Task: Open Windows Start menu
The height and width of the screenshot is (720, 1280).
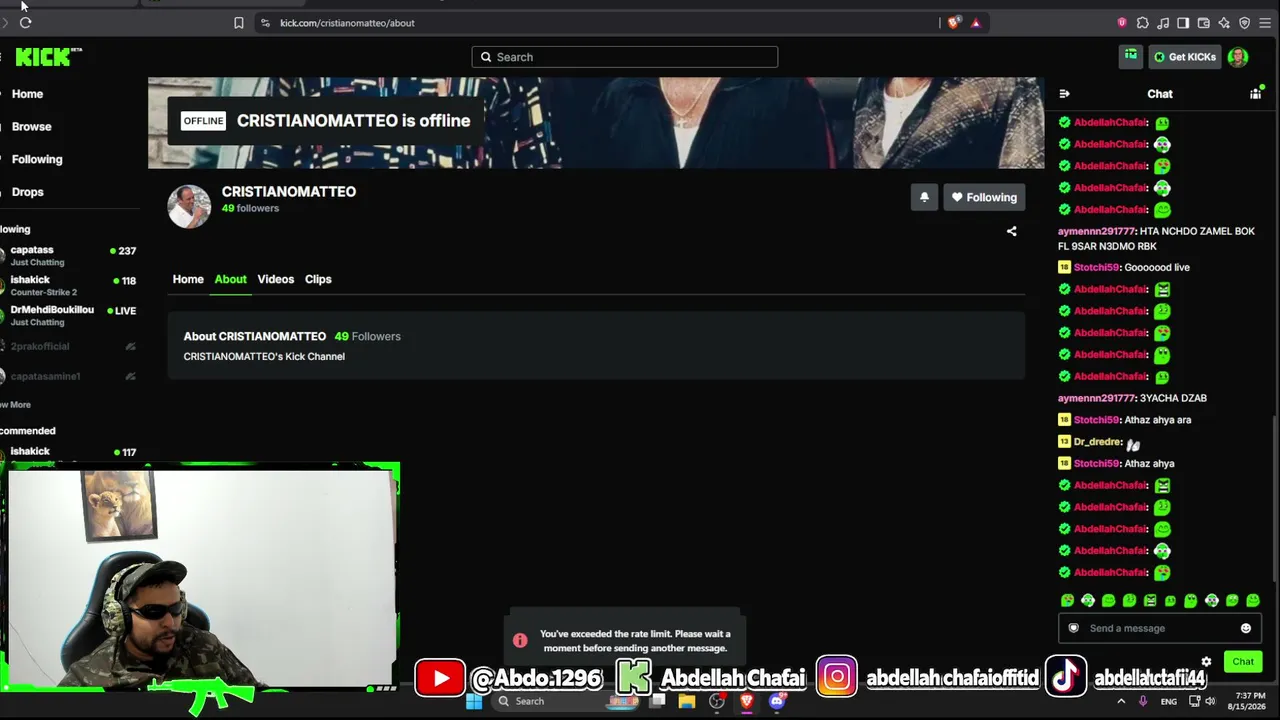Action: (474, 701)
